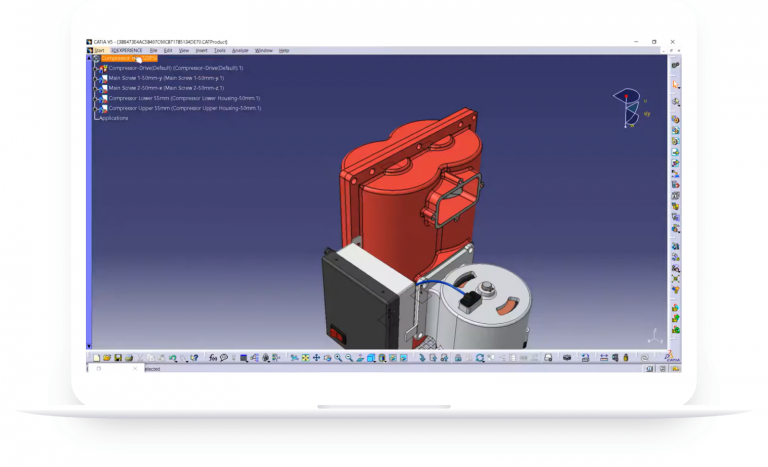Open the Tools menu
The width and height of the screenshot is (768, 467).
pyautogui.click(x=220, y=50)
